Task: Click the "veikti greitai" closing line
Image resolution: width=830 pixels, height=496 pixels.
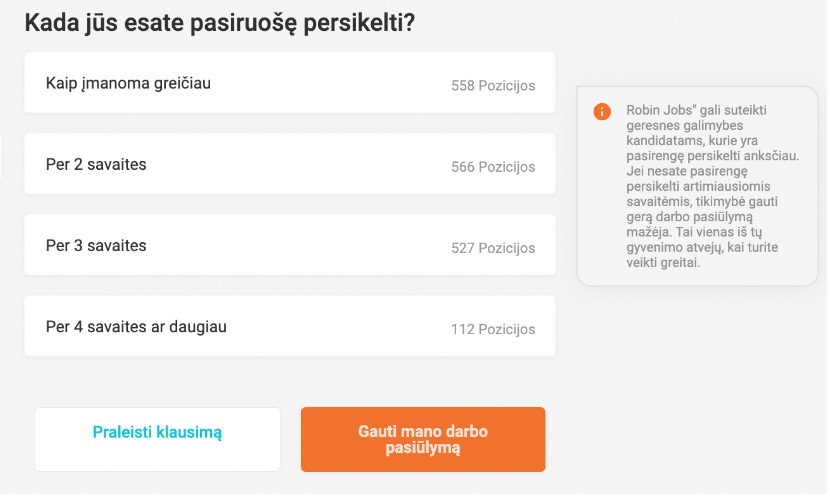Action: pyautogui.click(x=663, y=263)
